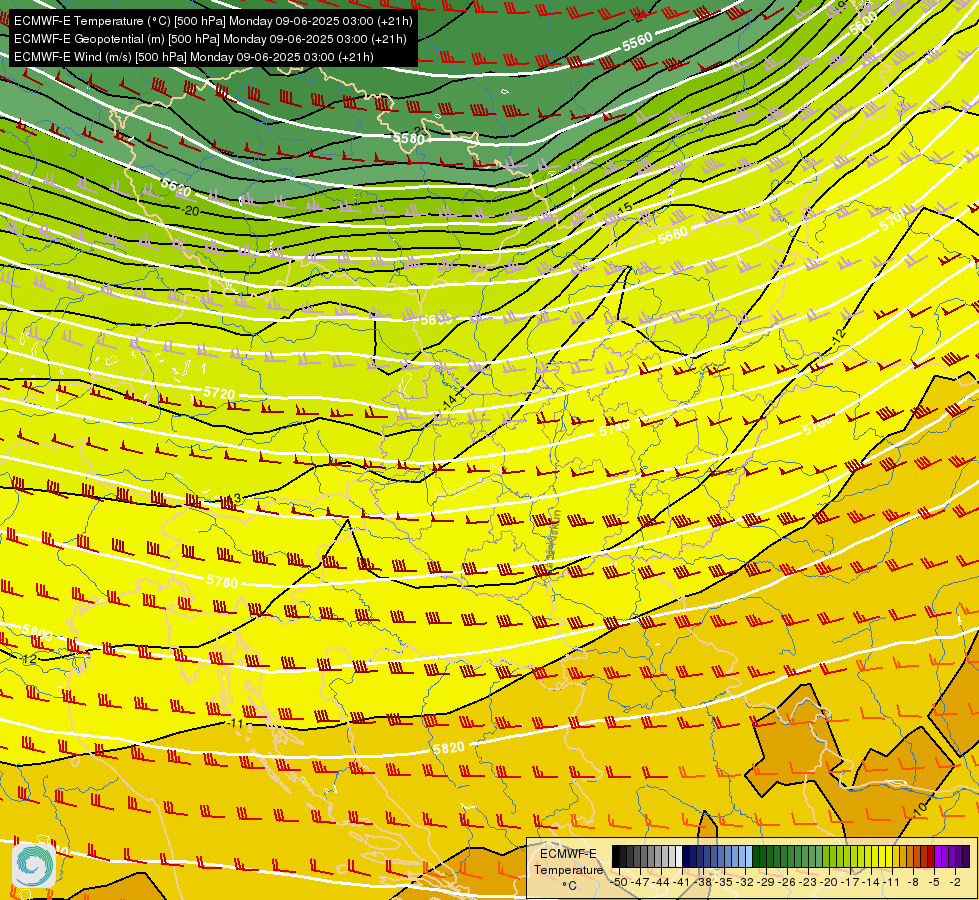Click the -2 value on the temperature legend
Viewport: 979px width, 900px height.
[x=955, y=882]
